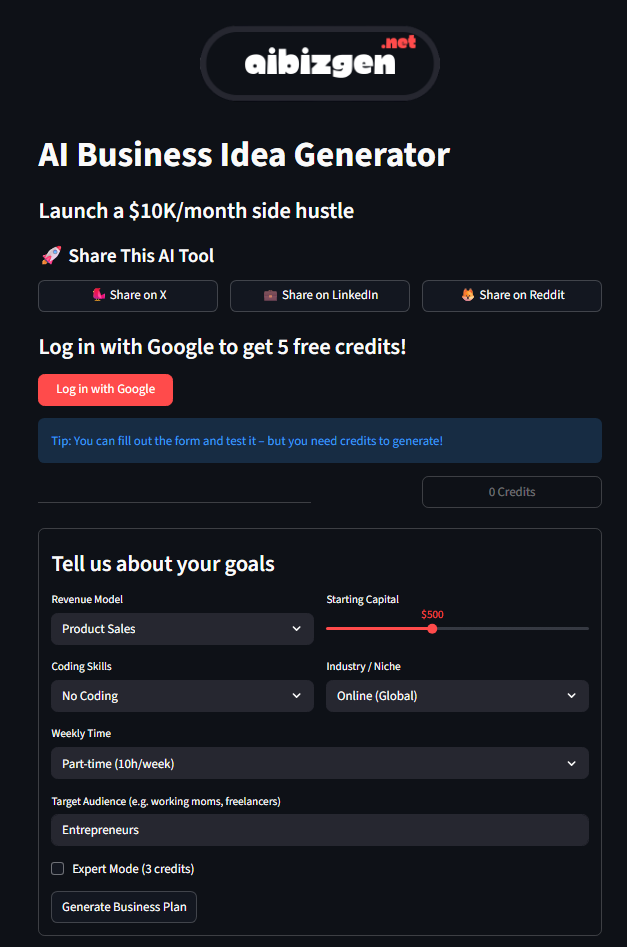This screenshot has width=627, height=947.
Task: Open the Weekly Time dropdown
Action: 319,763
